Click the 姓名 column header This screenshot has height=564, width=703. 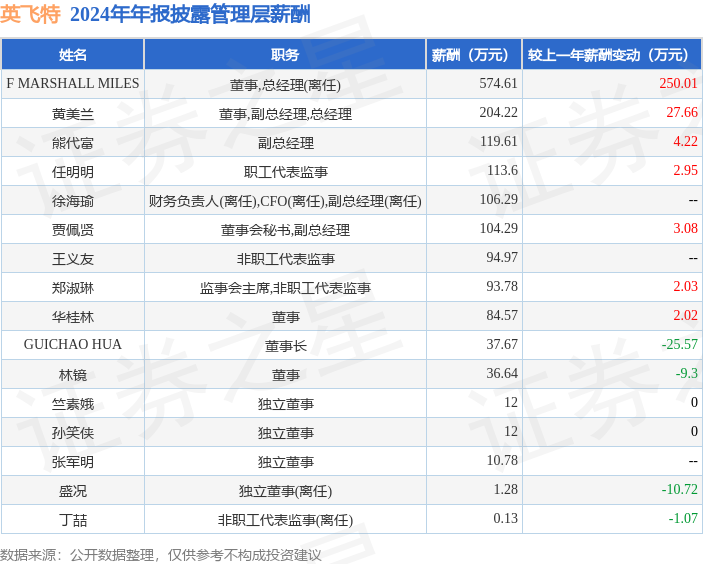click(x=73, y=55)
